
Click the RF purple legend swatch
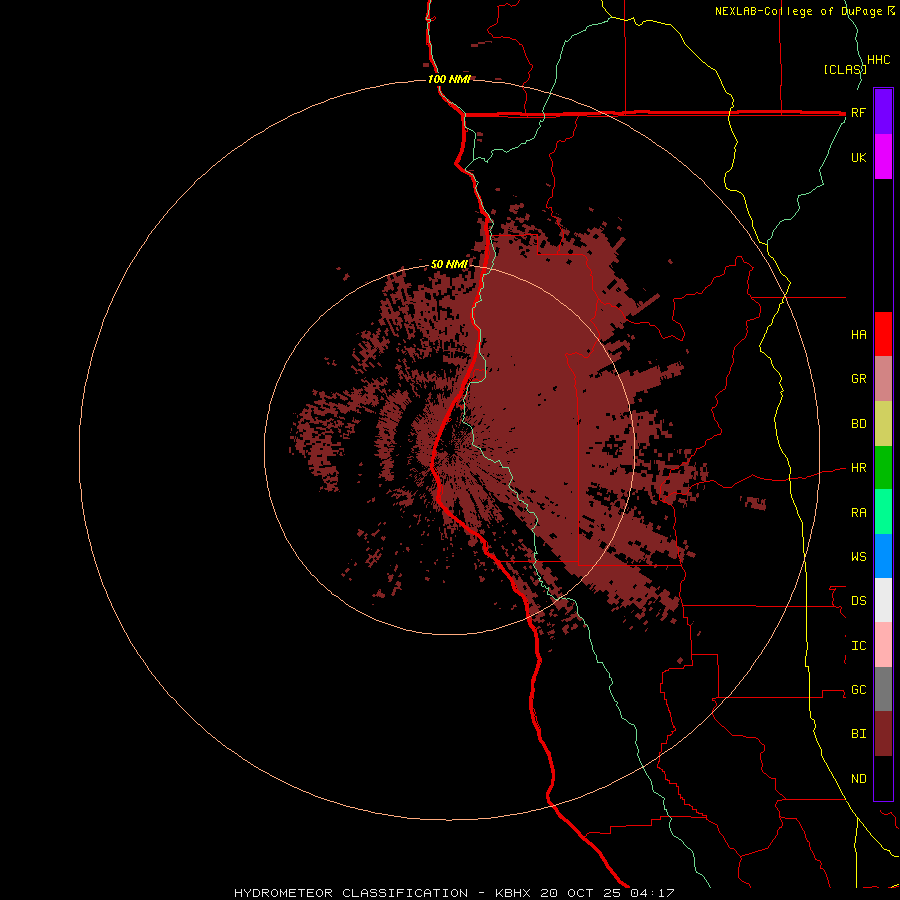click(x=883, y=111)
